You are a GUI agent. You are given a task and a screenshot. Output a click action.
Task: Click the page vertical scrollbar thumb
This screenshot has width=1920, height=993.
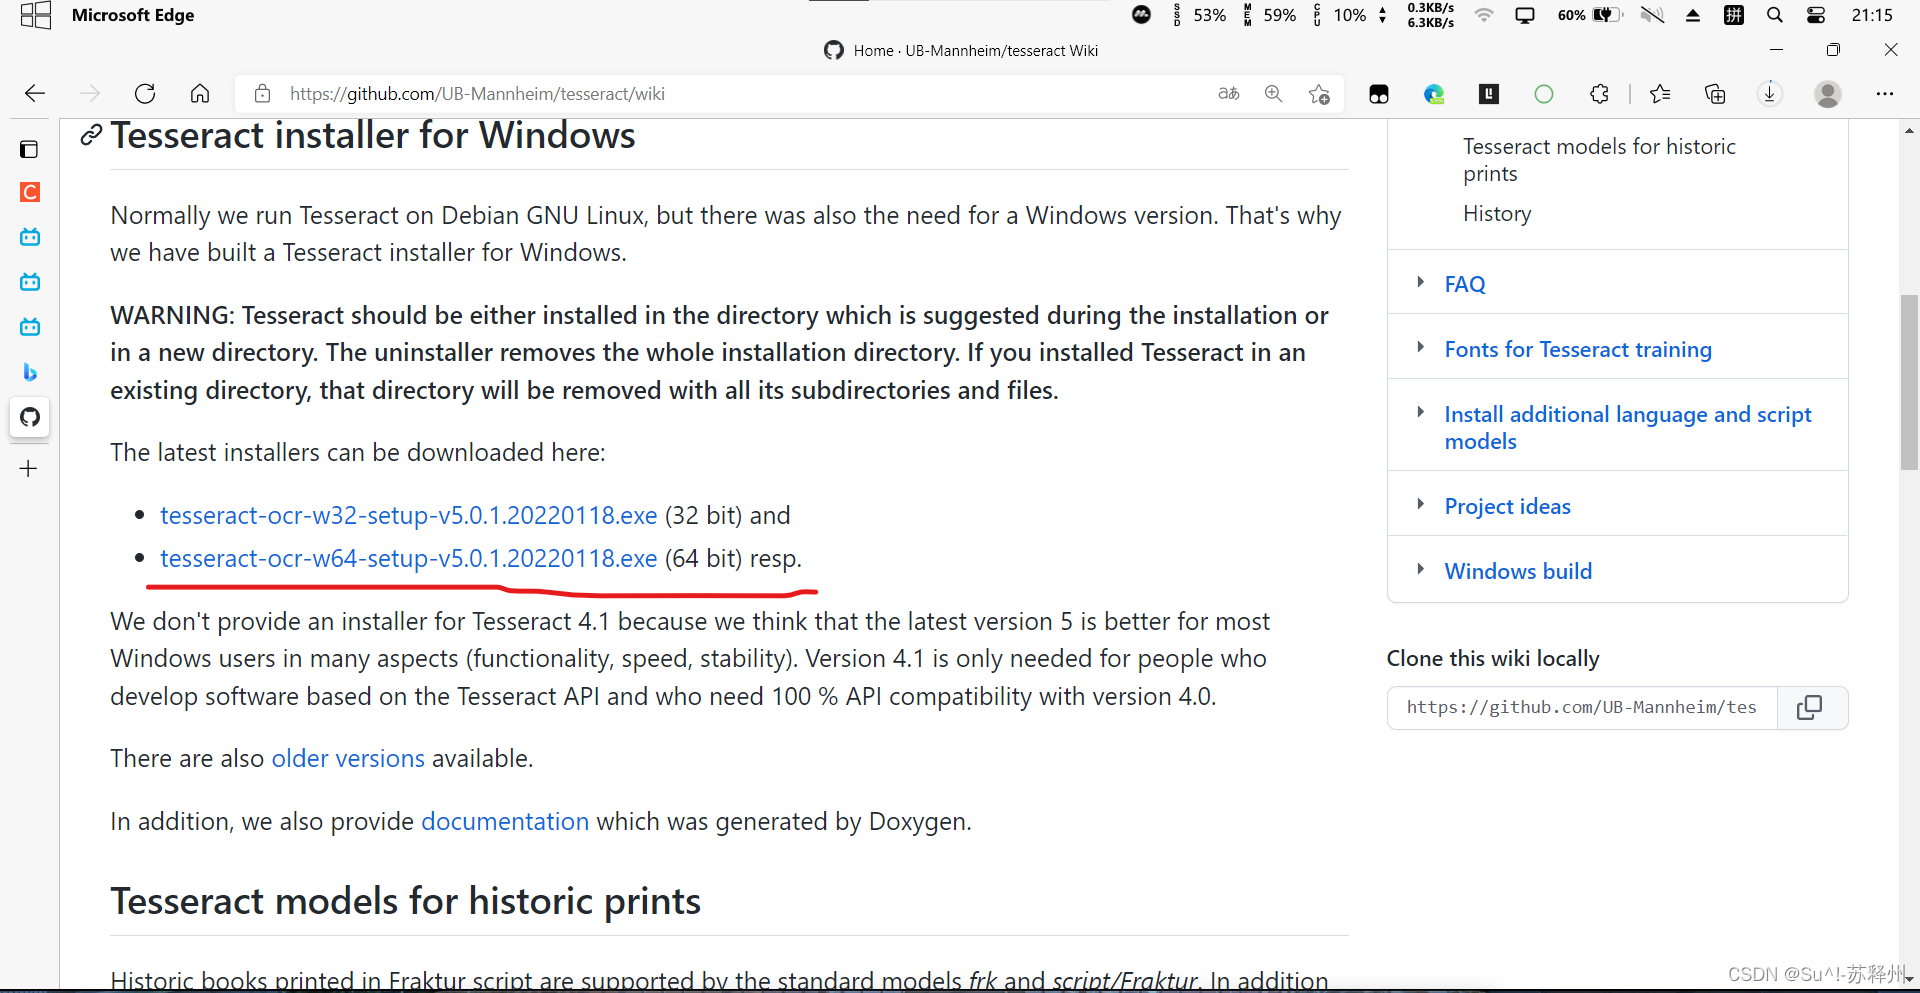[1909, 382]
